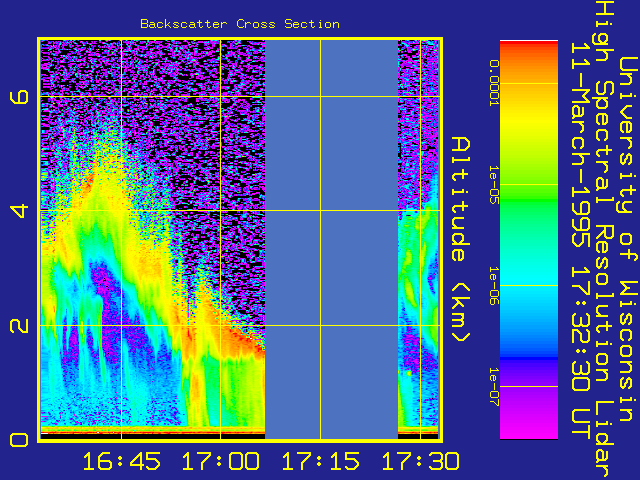Click the 'Backscatter Cross Section' plot title
This screenshot has width=640, height=480.
click(x=240, y=24)
